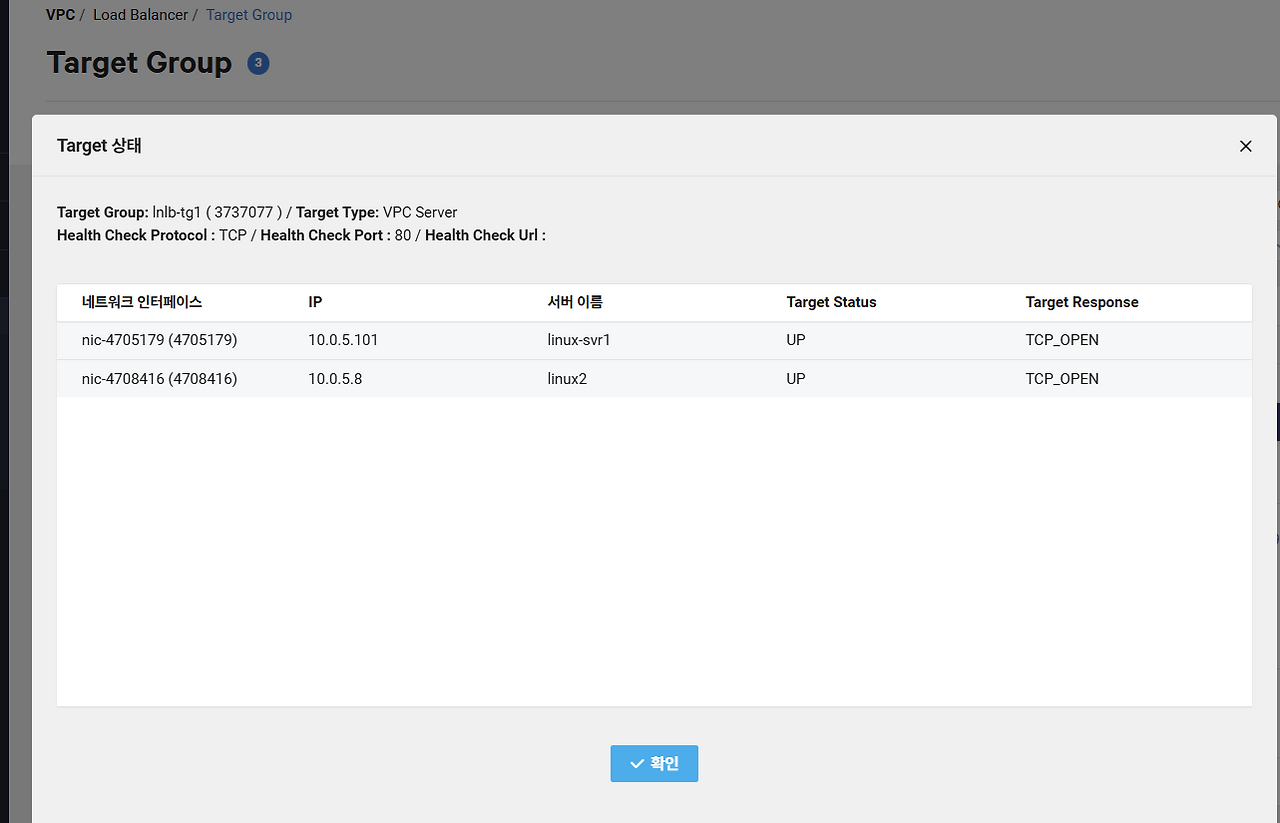Close the Target 상태 dialog
This screenshot has height=823, width=1280.
[x=1245, y=146]
